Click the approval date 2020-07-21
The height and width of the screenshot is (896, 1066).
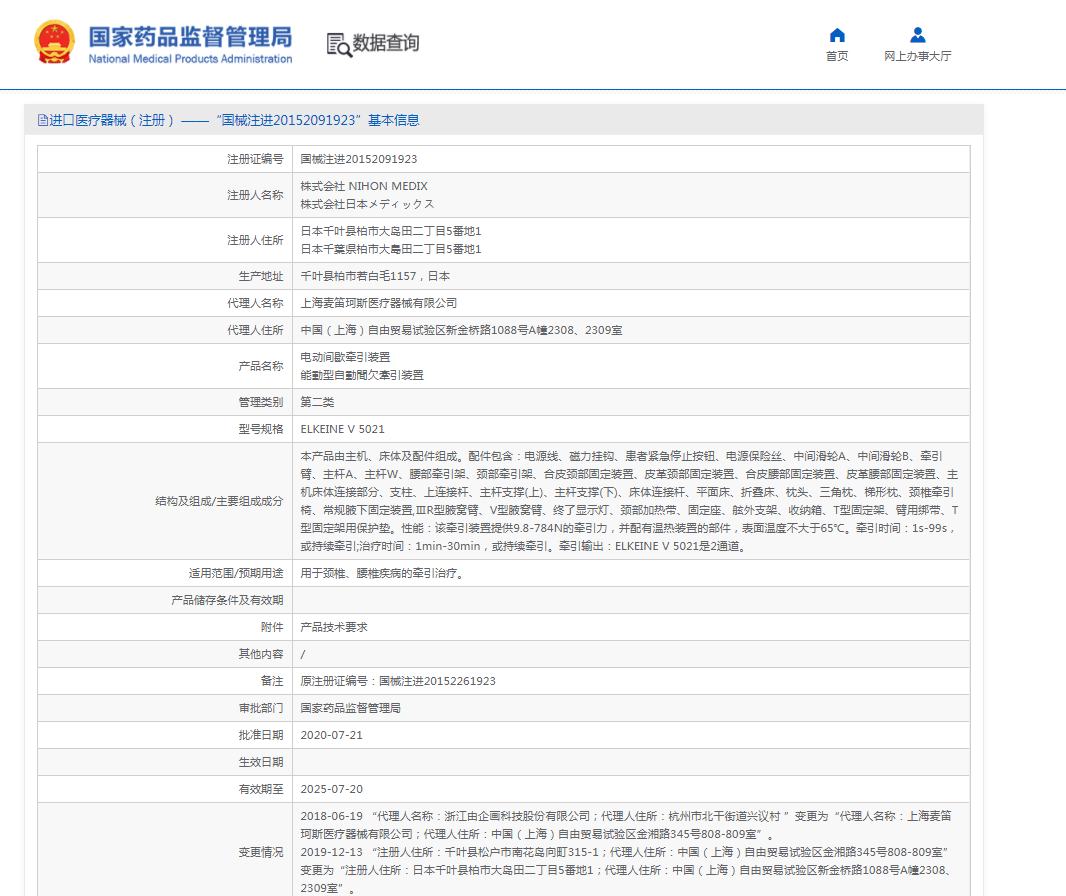(x=331, y=735)
